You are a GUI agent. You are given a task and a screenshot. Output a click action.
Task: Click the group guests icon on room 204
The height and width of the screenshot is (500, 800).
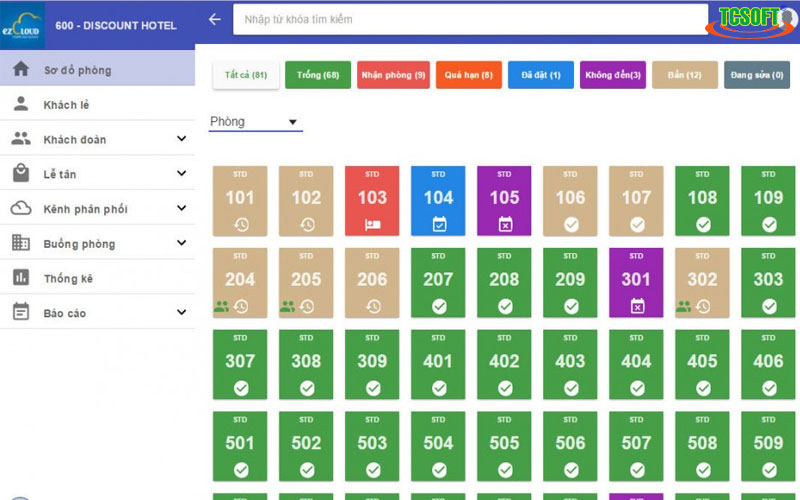pos(221,307)
